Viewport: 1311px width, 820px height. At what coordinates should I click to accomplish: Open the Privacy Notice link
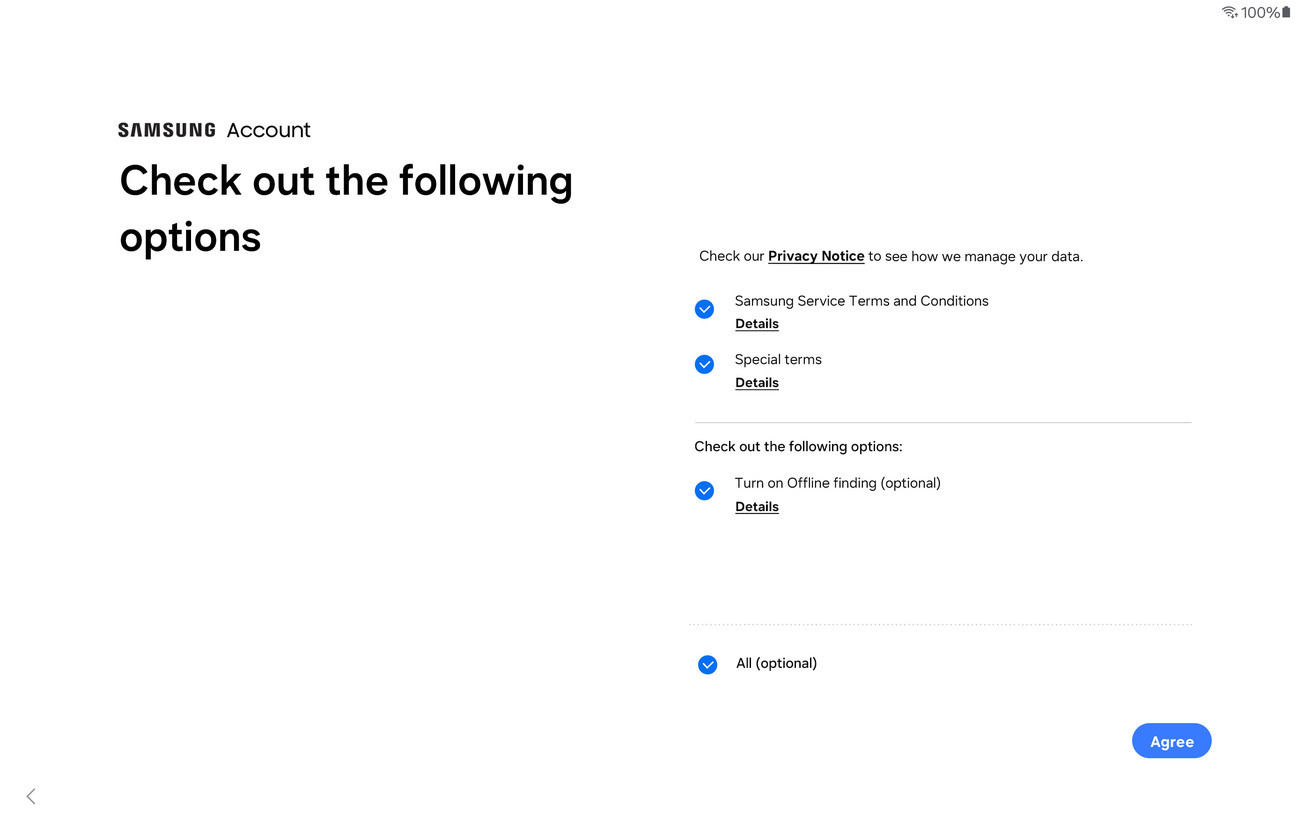click(815, 256)
